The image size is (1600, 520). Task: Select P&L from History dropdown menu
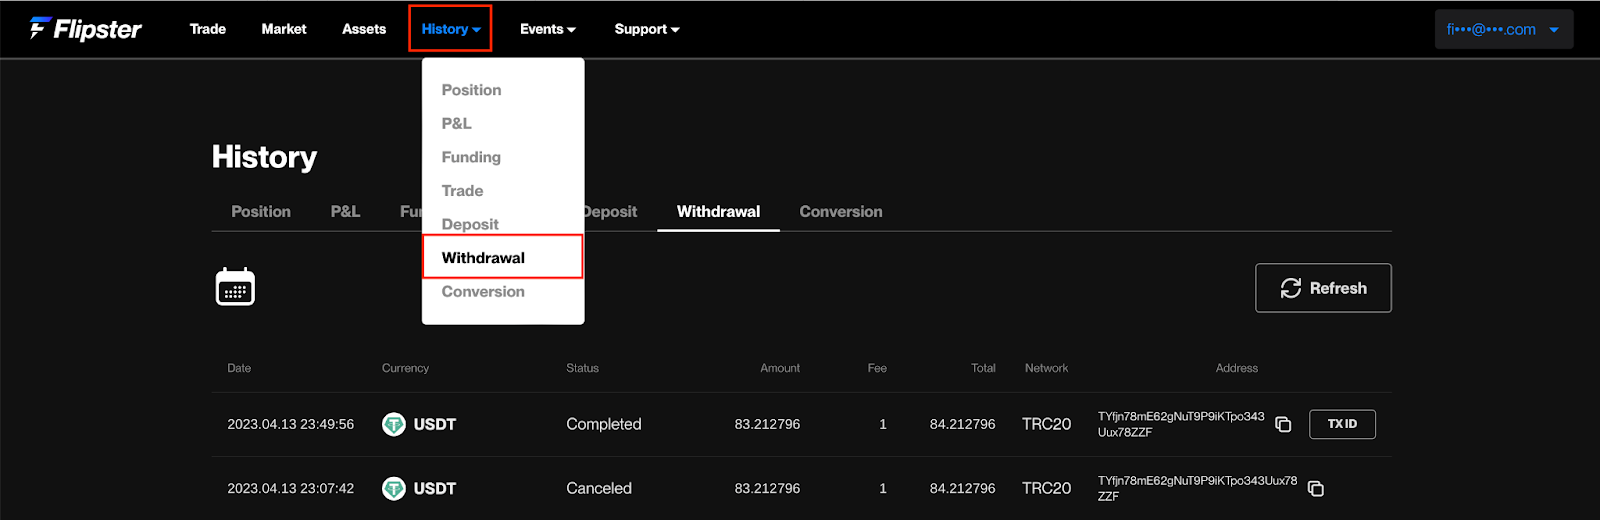(x=457, y=123)
